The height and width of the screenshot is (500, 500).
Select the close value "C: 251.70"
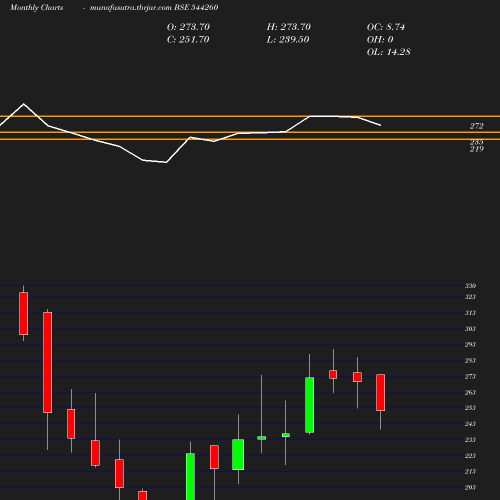(188, 39)
